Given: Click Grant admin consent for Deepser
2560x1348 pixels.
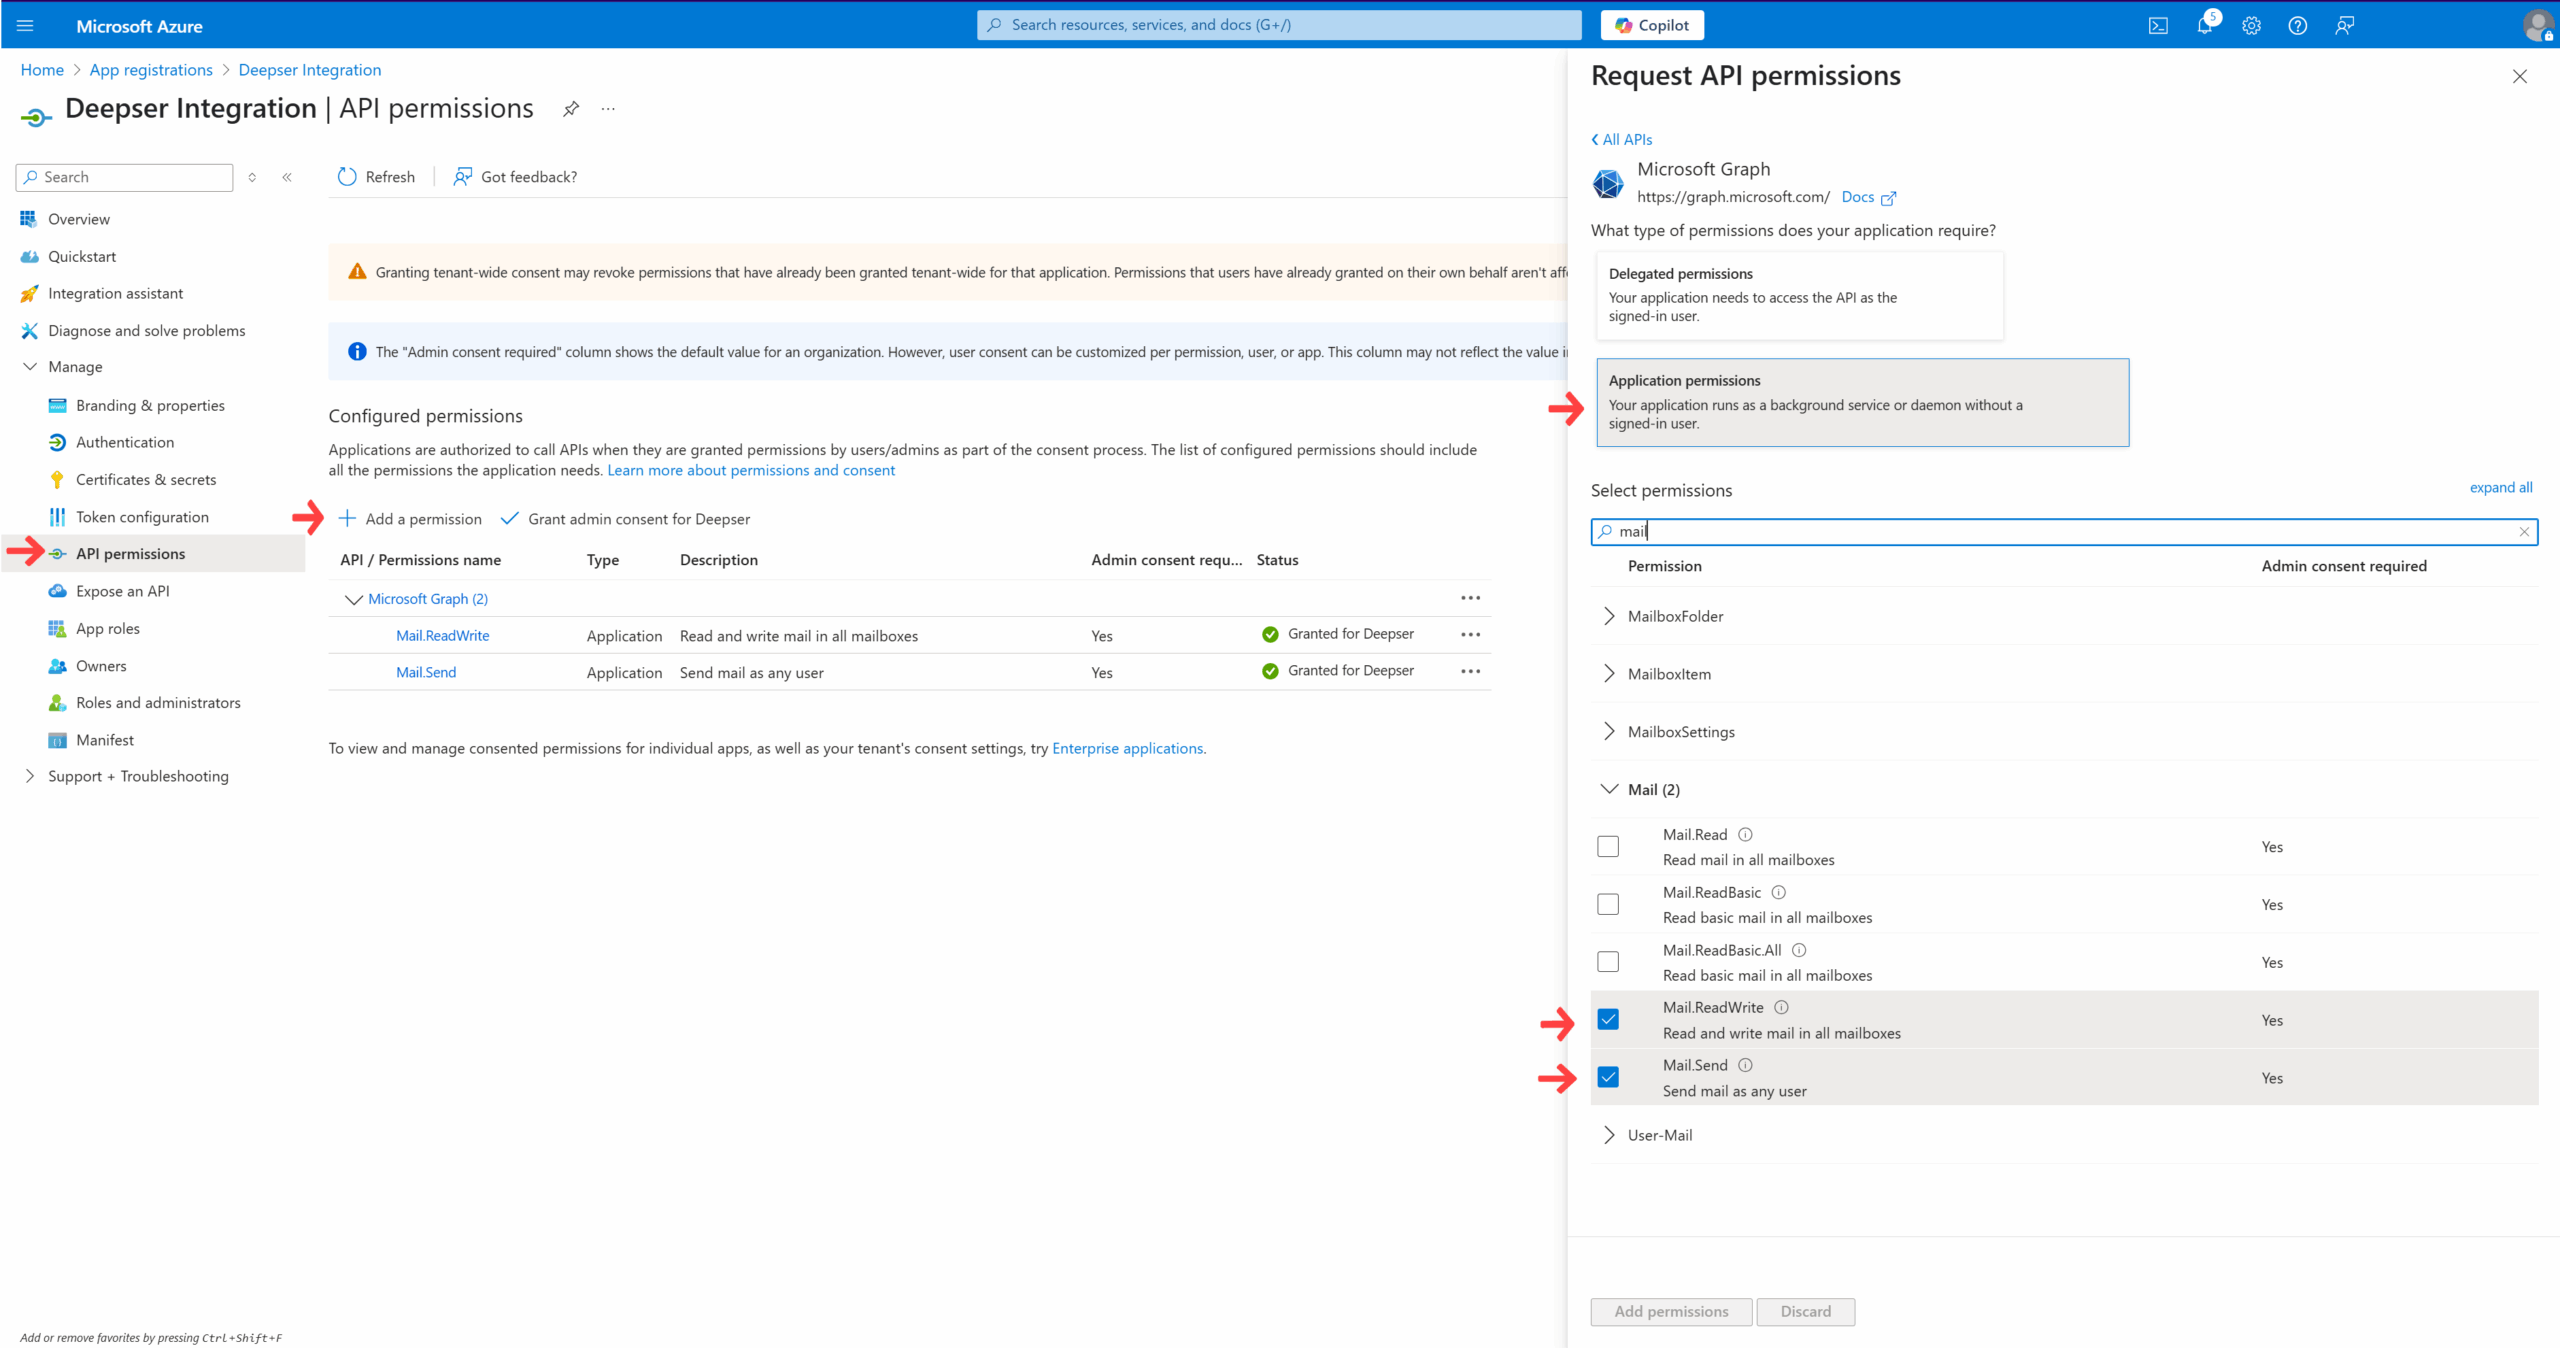Looking at the screenshot, I should [x=625, y=519].
